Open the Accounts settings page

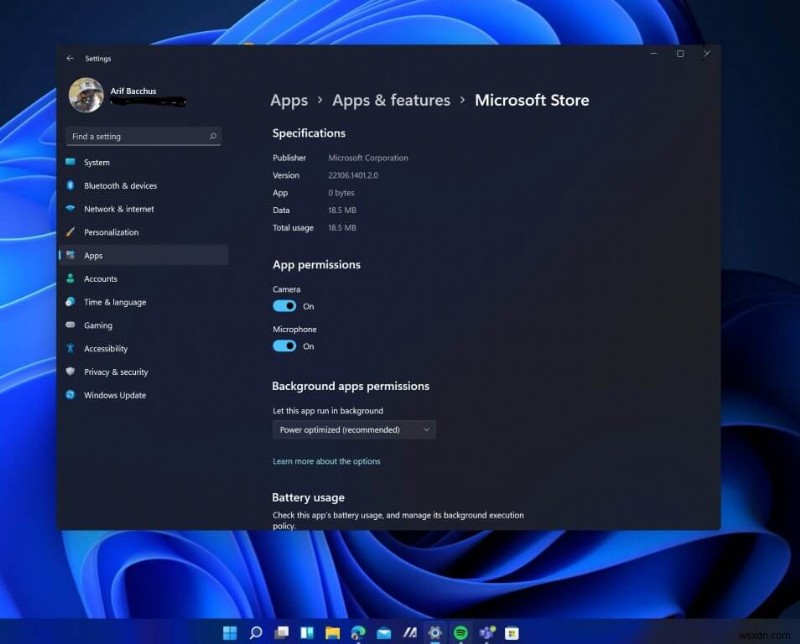[x=100, y=279]
